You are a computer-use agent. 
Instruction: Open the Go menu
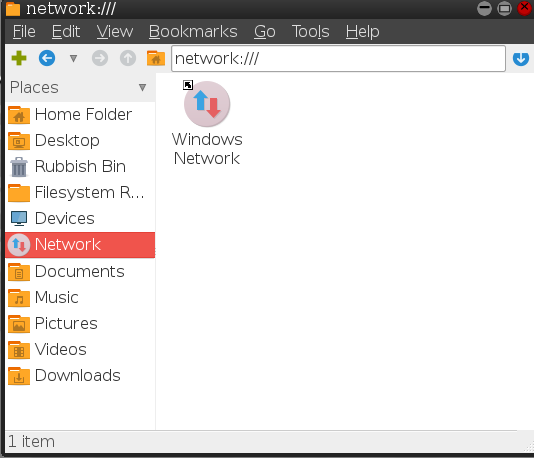pyautogui.click(x=265, y=32)
